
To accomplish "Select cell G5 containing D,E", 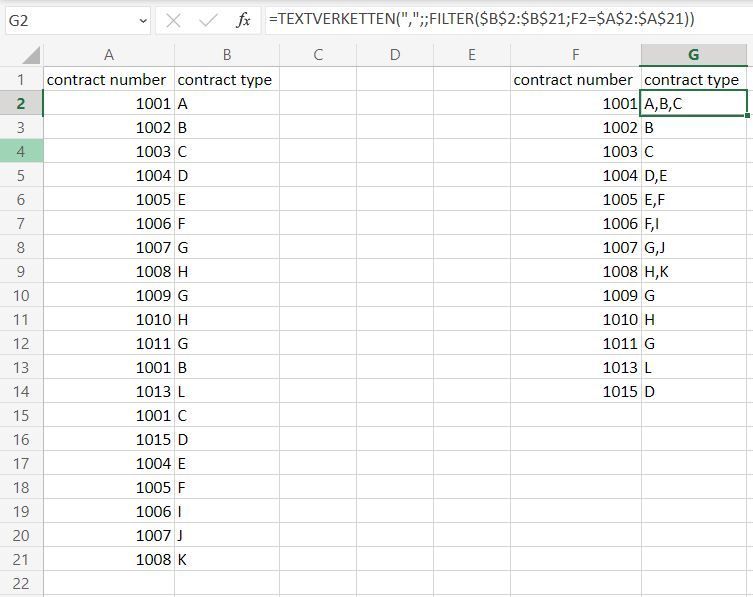I will [x=693, y=175].
